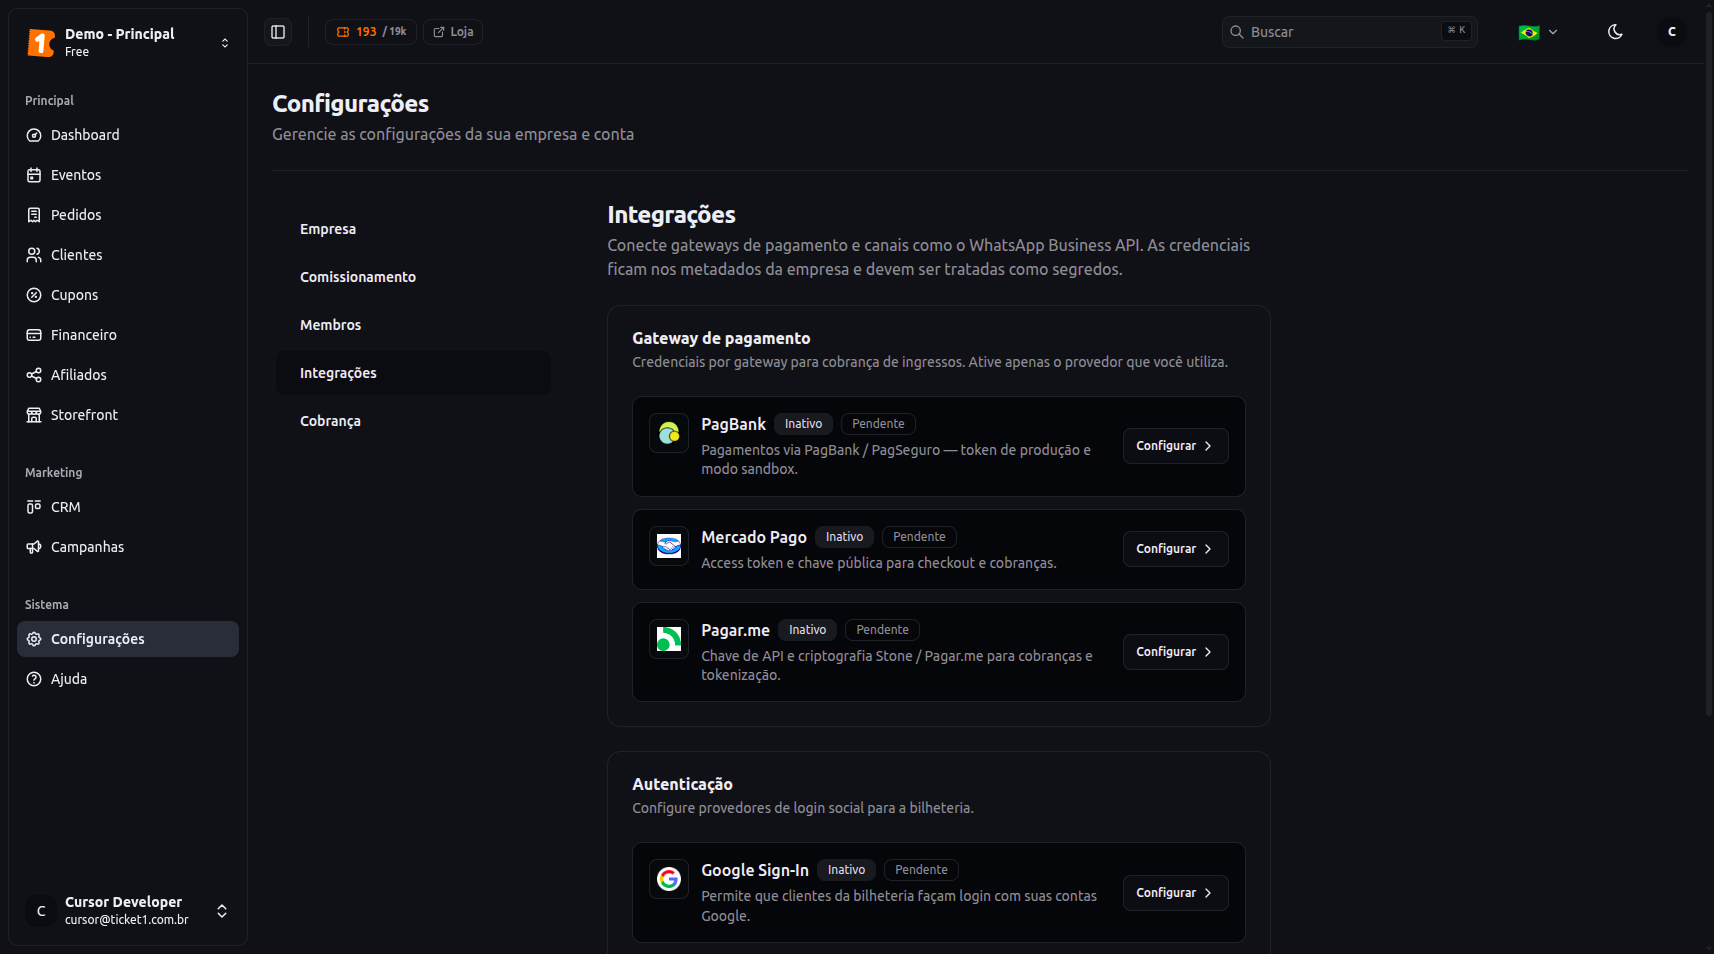1714x954 pixels.
Task: Go to Pedidos in sidebar
Action: click(x=128, y=215)
